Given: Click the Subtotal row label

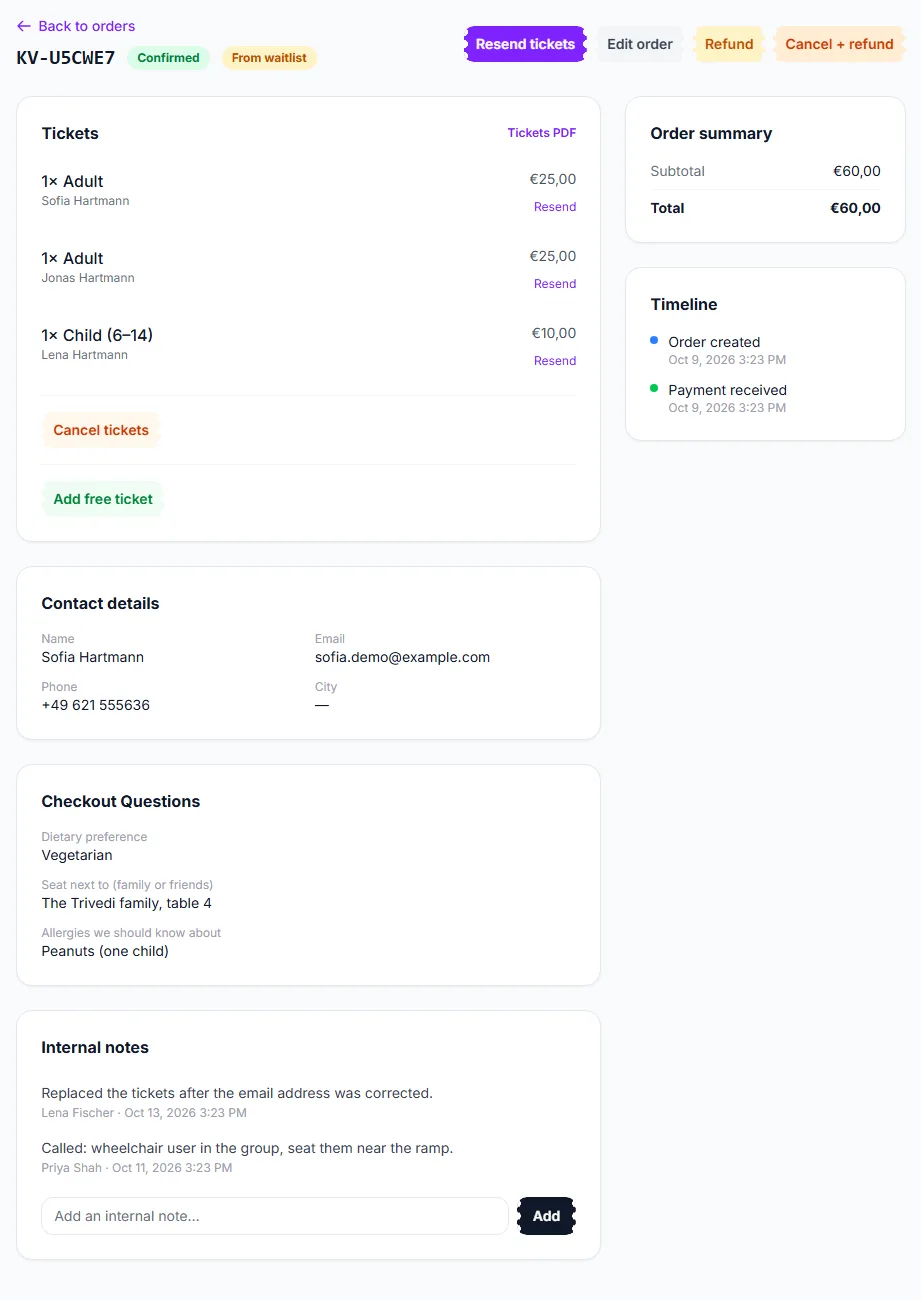Looking at the screenshot, I should [x=677, y=171].
